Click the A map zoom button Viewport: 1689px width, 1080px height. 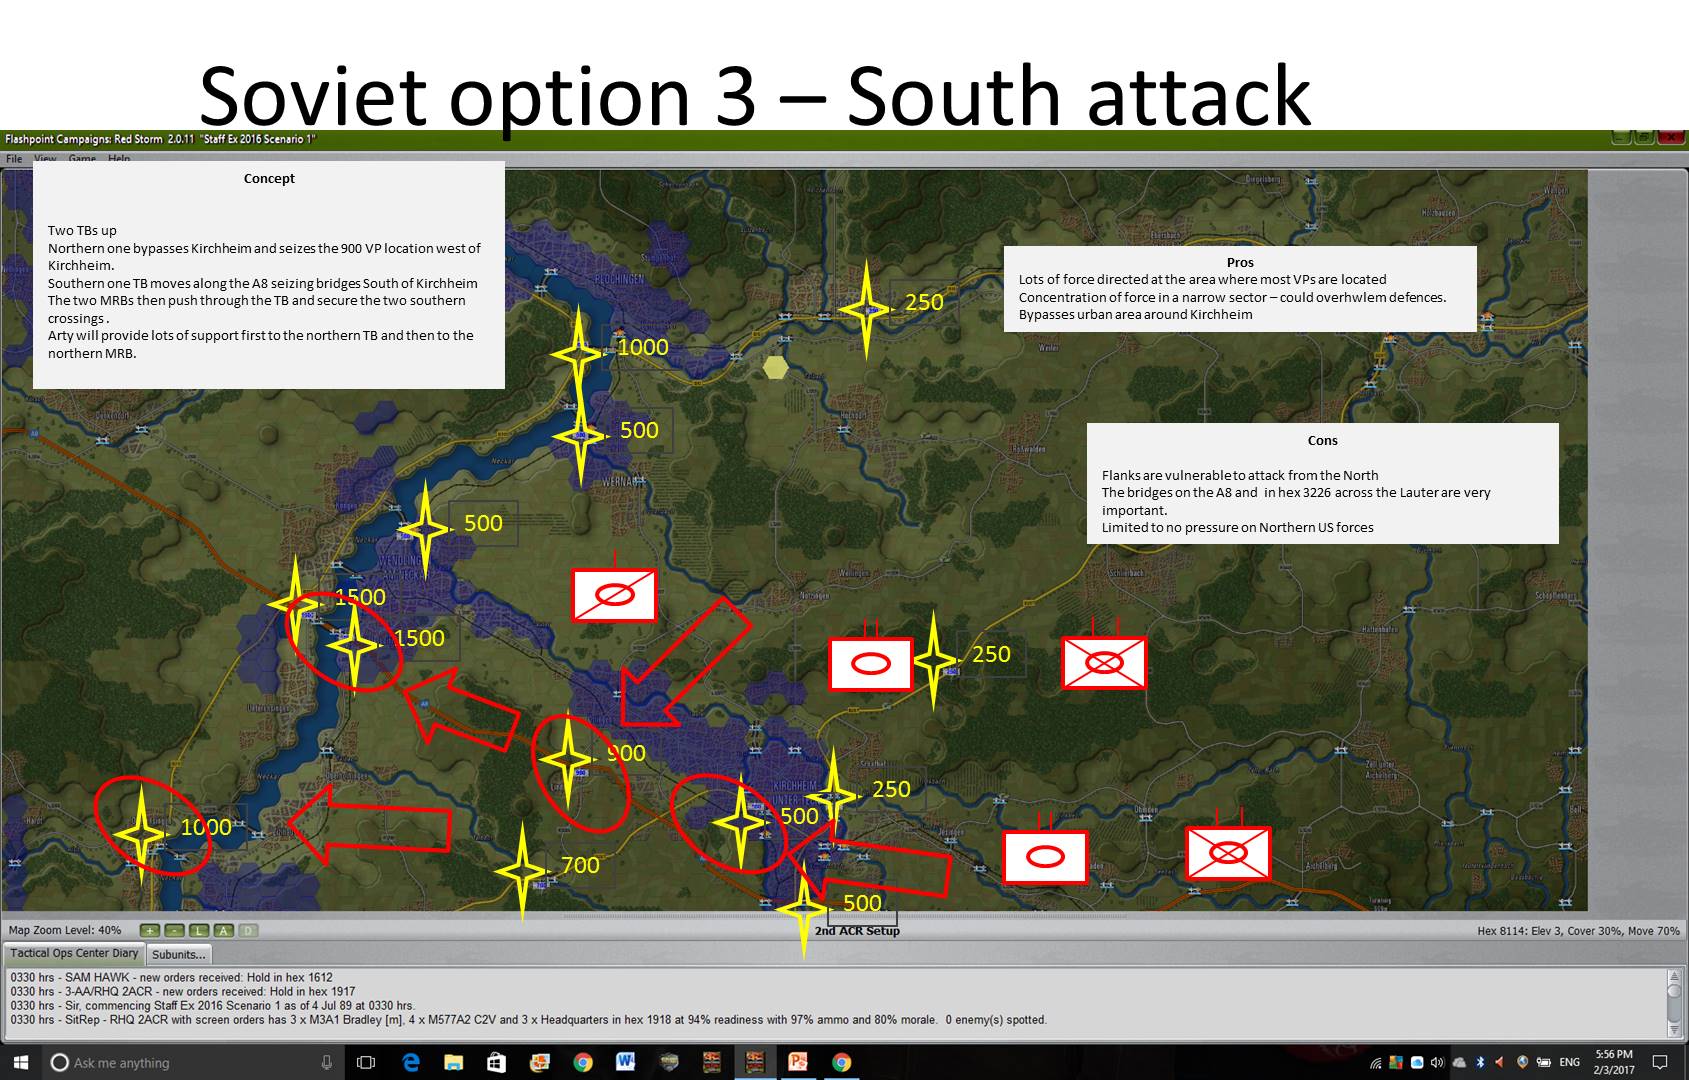tap(223, 930)
